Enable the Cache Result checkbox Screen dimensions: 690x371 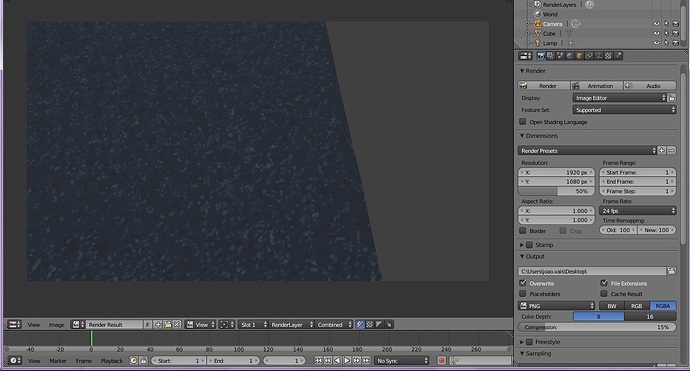tap(604, 294)
